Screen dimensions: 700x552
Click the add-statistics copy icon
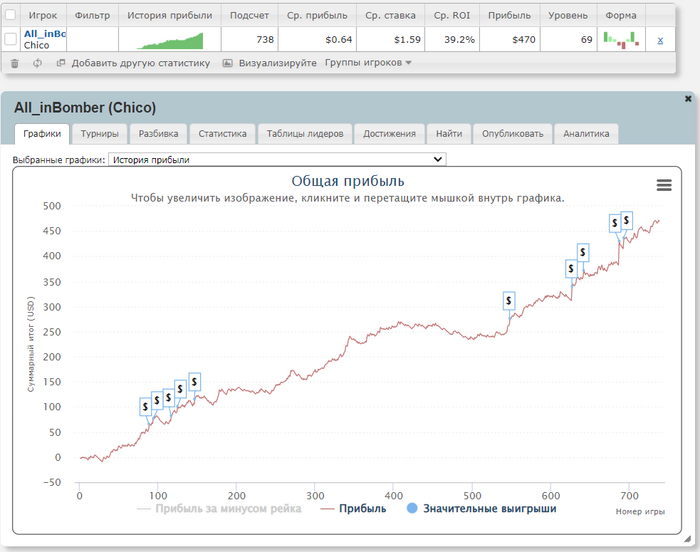click(x=61, y=63)
